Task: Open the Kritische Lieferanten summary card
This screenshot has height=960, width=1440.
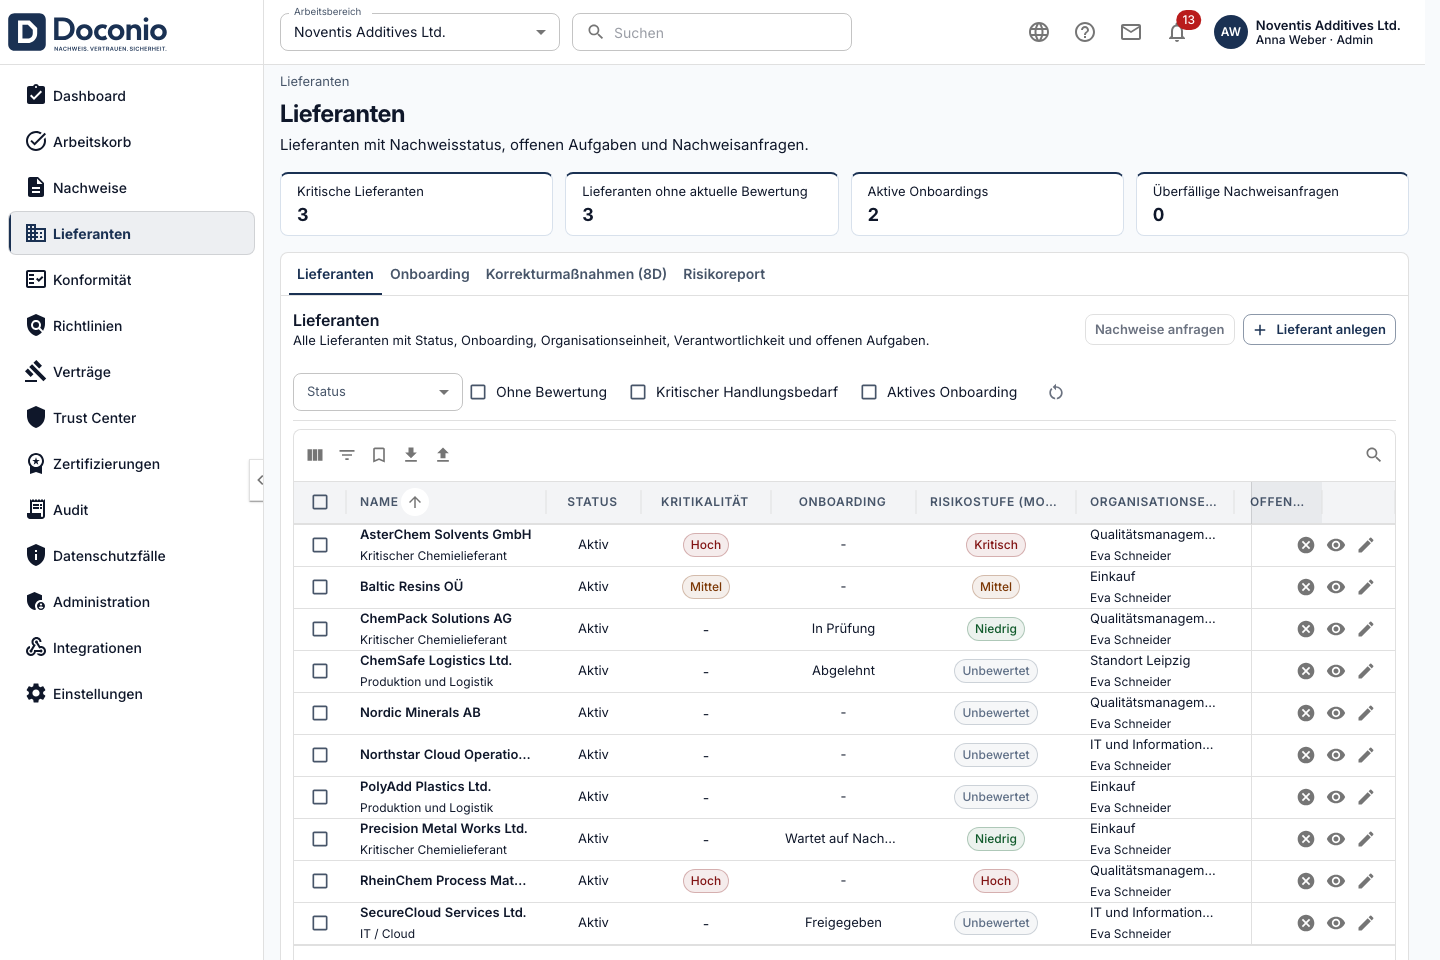Action: (x=417, y=204)
